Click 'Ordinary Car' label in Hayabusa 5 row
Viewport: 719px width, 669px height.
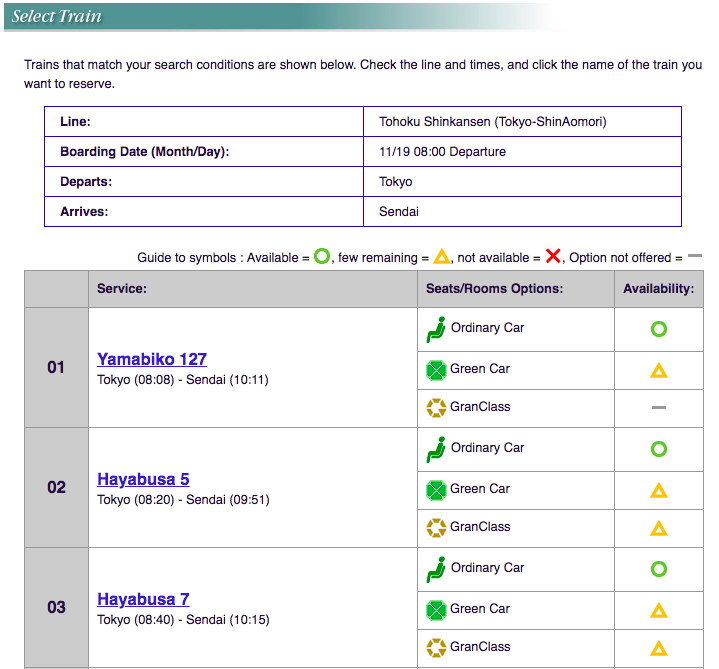point(487,448)
